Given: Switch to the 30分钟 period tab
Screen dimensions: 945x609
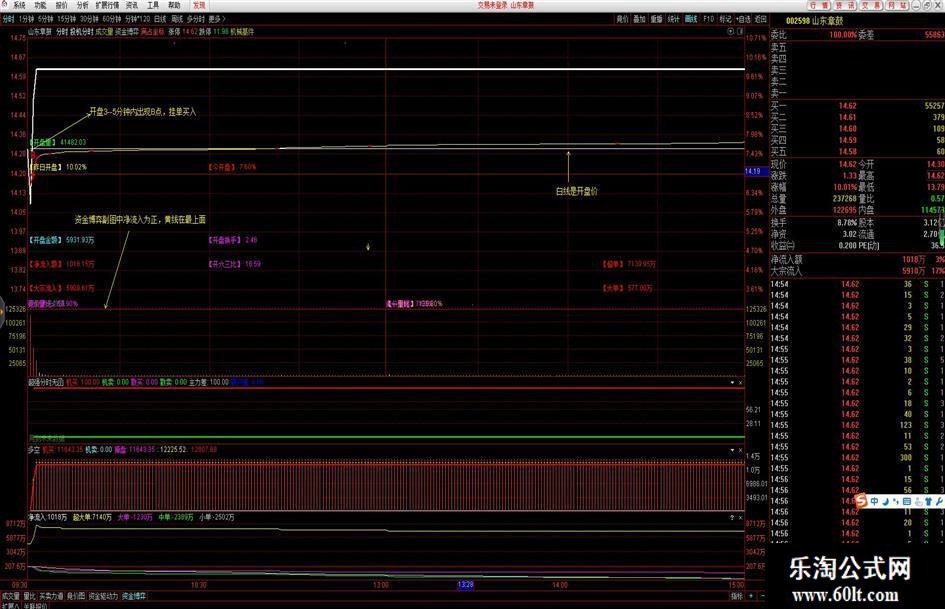Looking at the screenshot, I should click(90, 19).
